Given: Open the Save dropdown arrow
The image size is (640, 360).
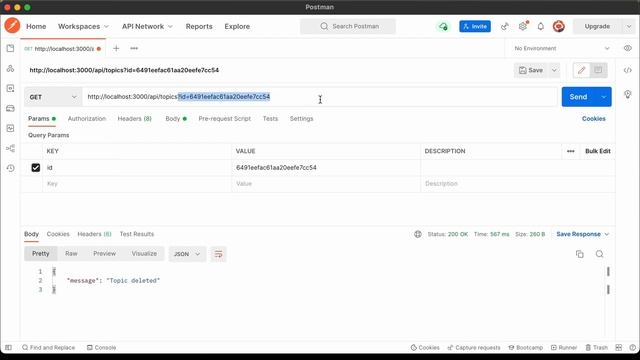Looking at the screenshot, I should click(x=554, y=70).
